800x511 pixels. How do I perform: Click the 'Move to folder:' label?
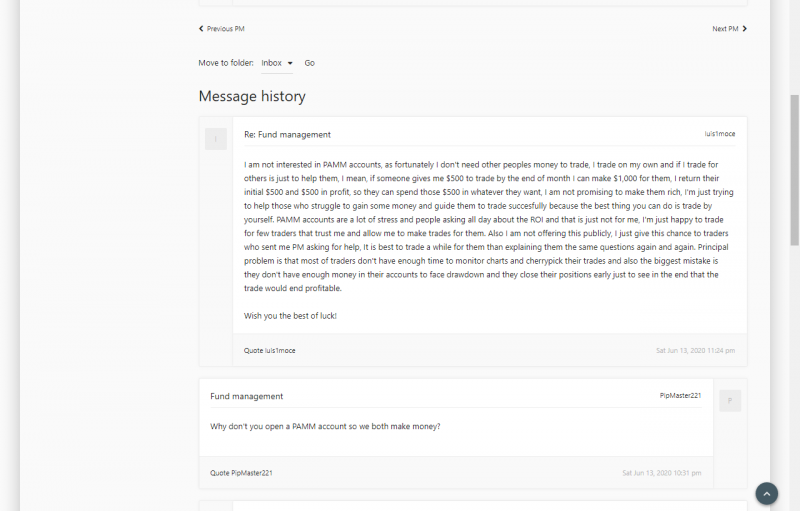(x=226, y=63)
